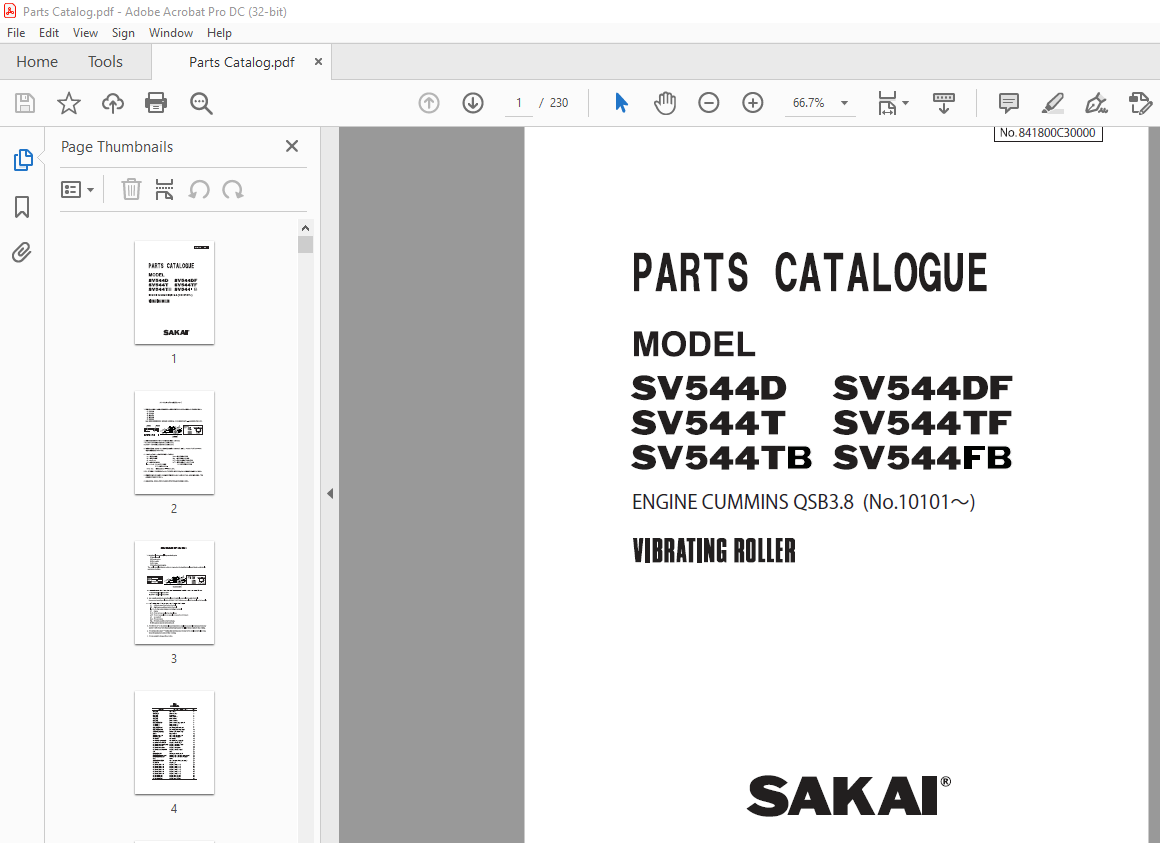The image size is (1160, 843).
Task: Open Page Thumbnails in the sidebar
Action: 23,160
